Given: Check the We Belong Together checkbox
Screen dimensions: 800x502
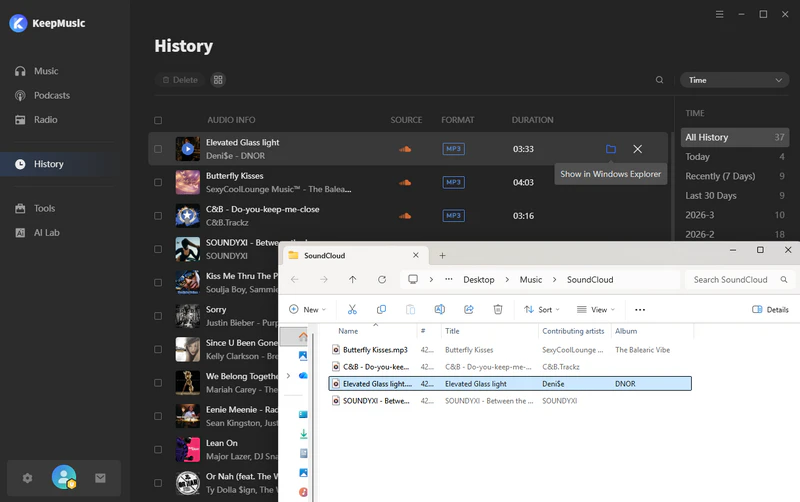Looking at the screenshot, I should 158,383.
